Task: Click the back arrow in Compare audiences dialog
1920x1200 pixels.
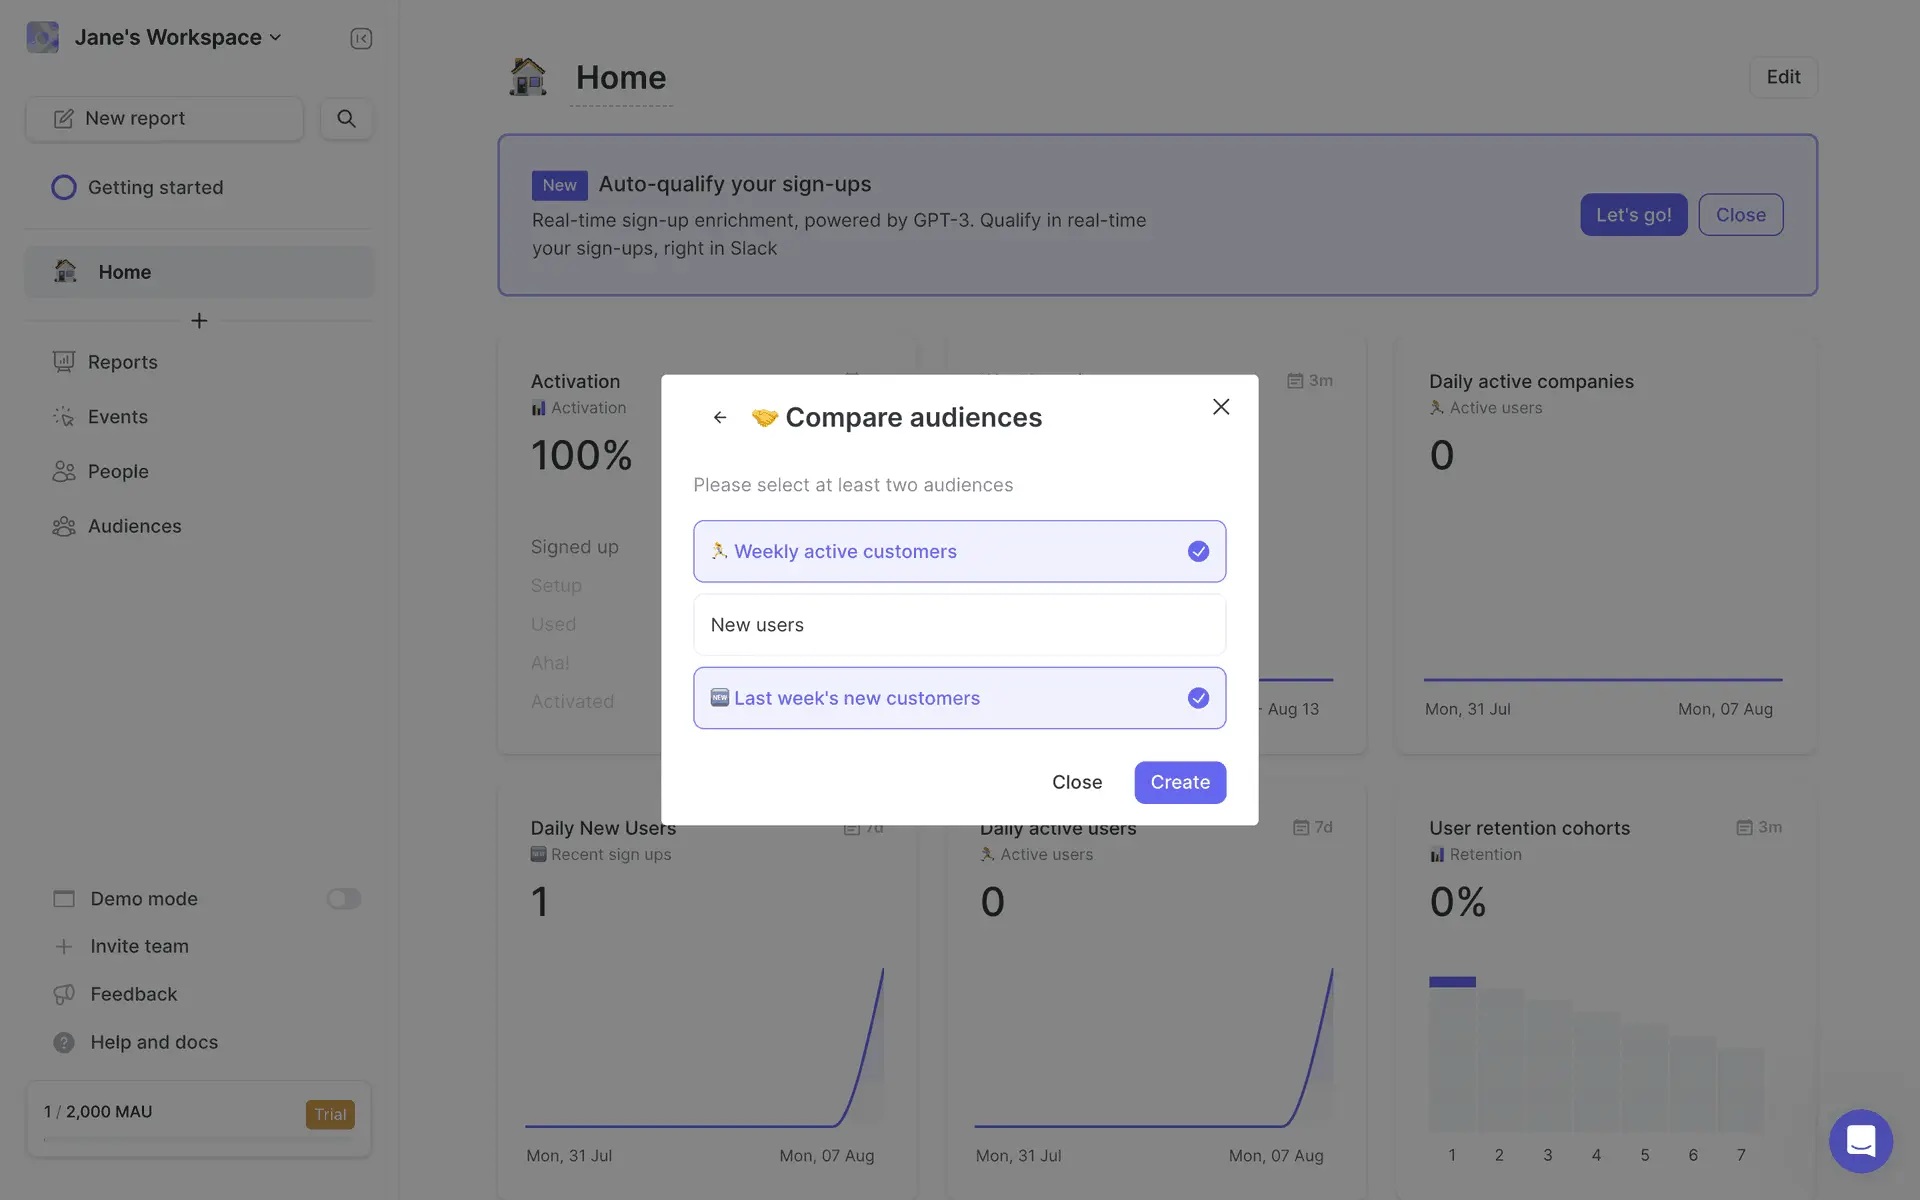Action: (720, 417)
